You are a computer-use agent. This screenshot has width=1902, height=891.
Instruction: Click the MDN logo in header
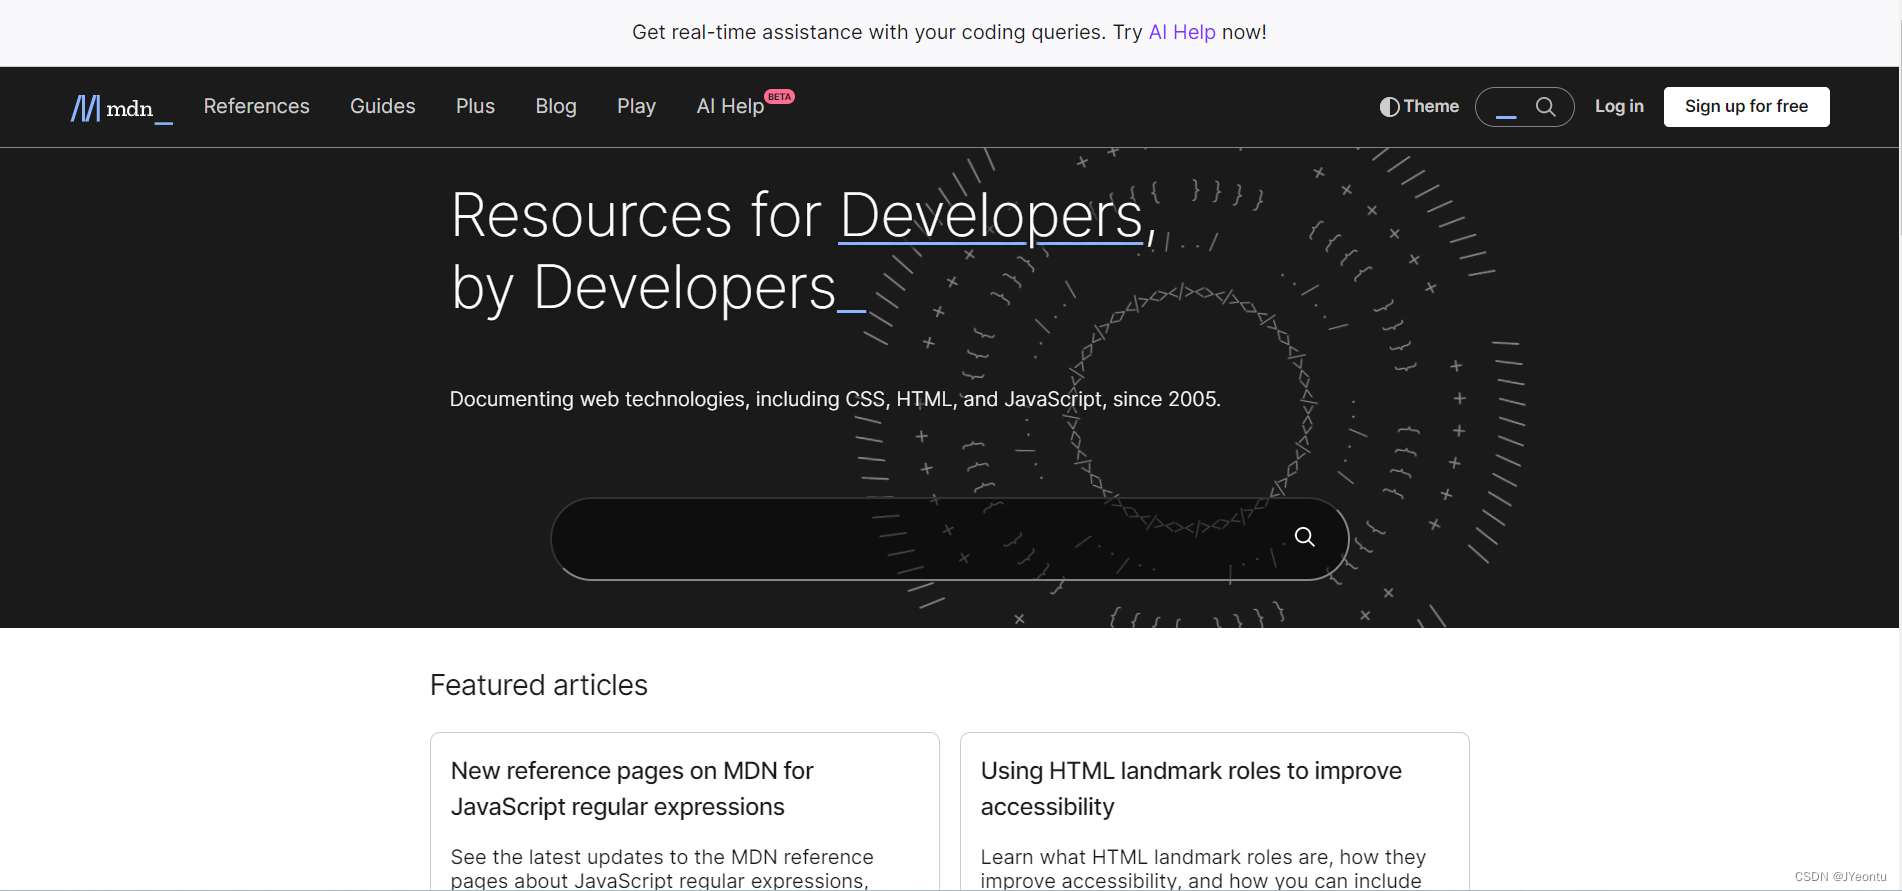121,107
